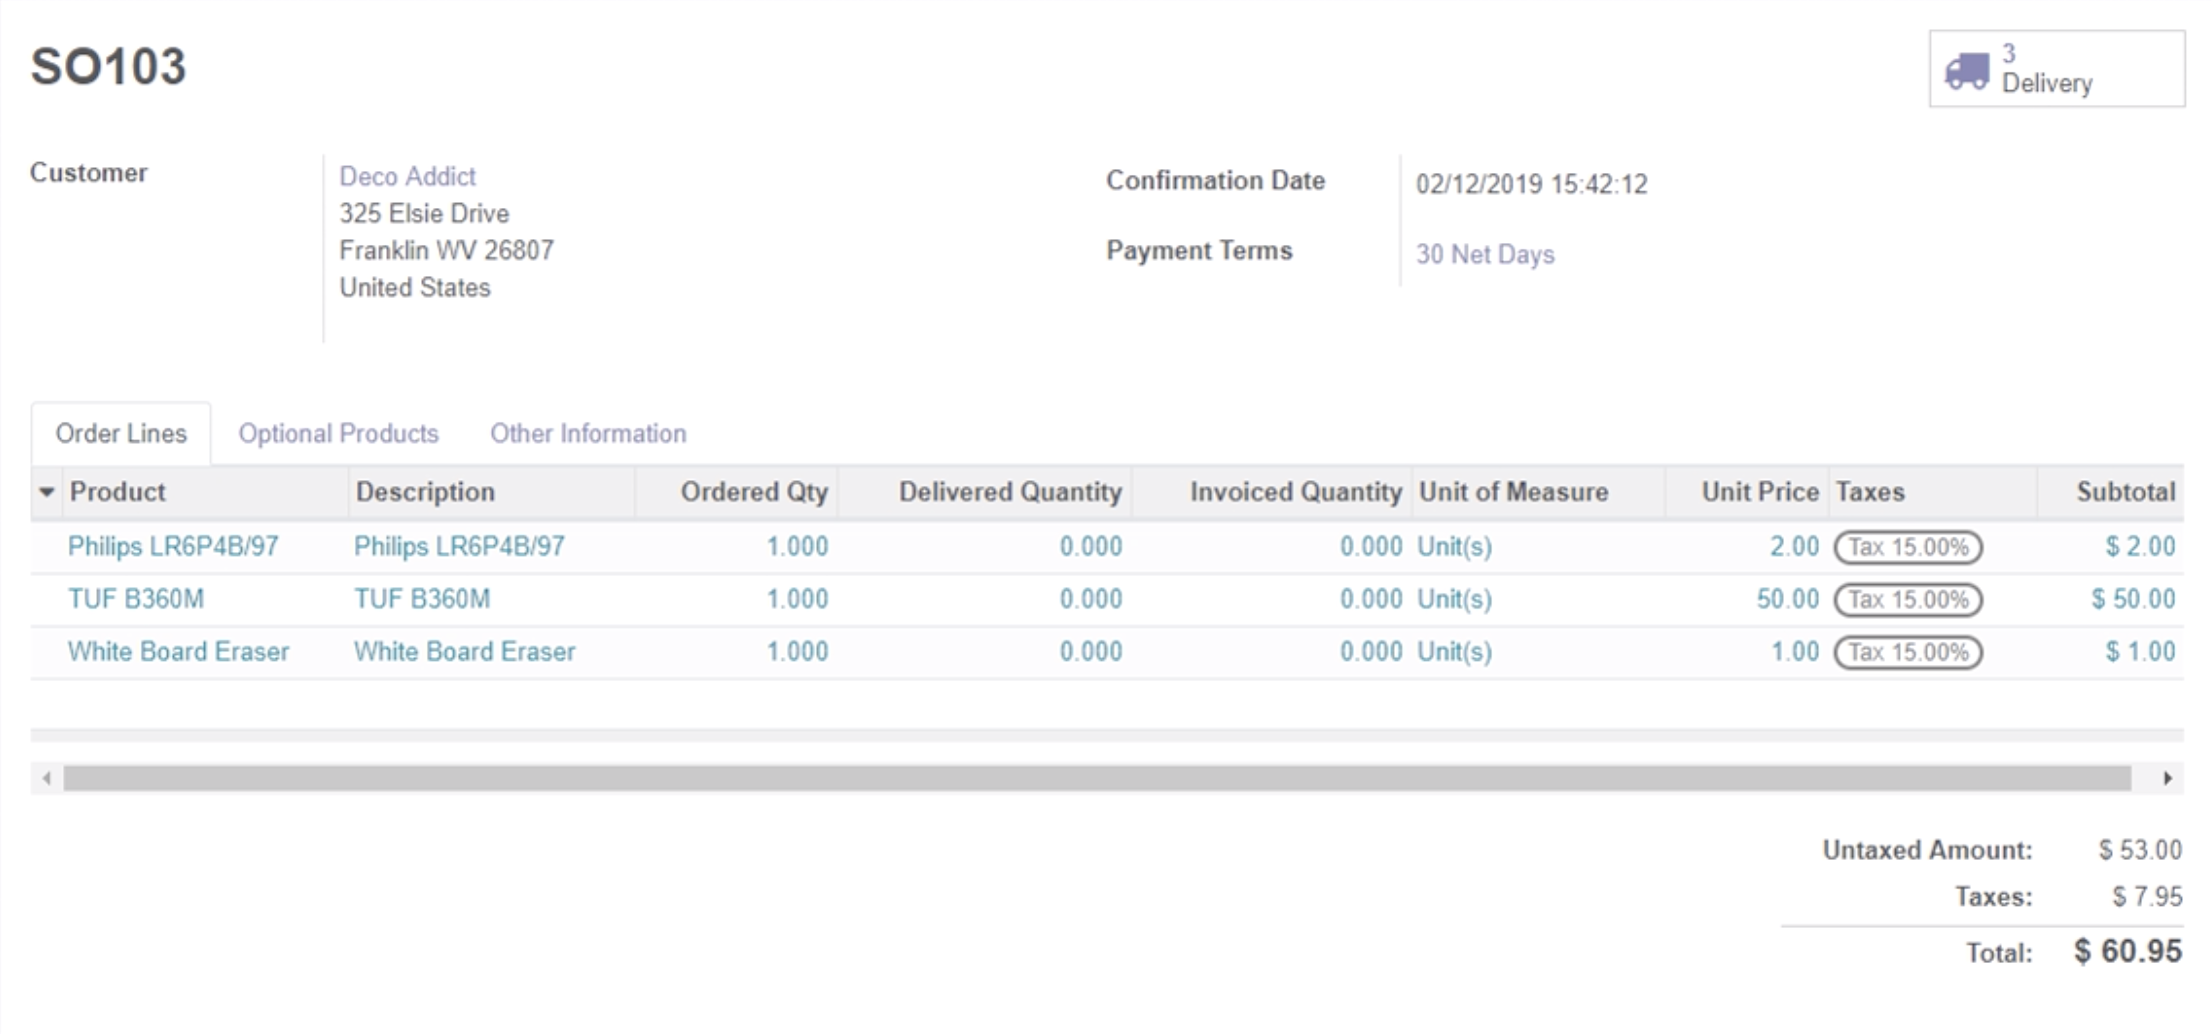Click ordered qty 1.000 on TUF B360M row
The image size is (2212, 1034).
797,599
